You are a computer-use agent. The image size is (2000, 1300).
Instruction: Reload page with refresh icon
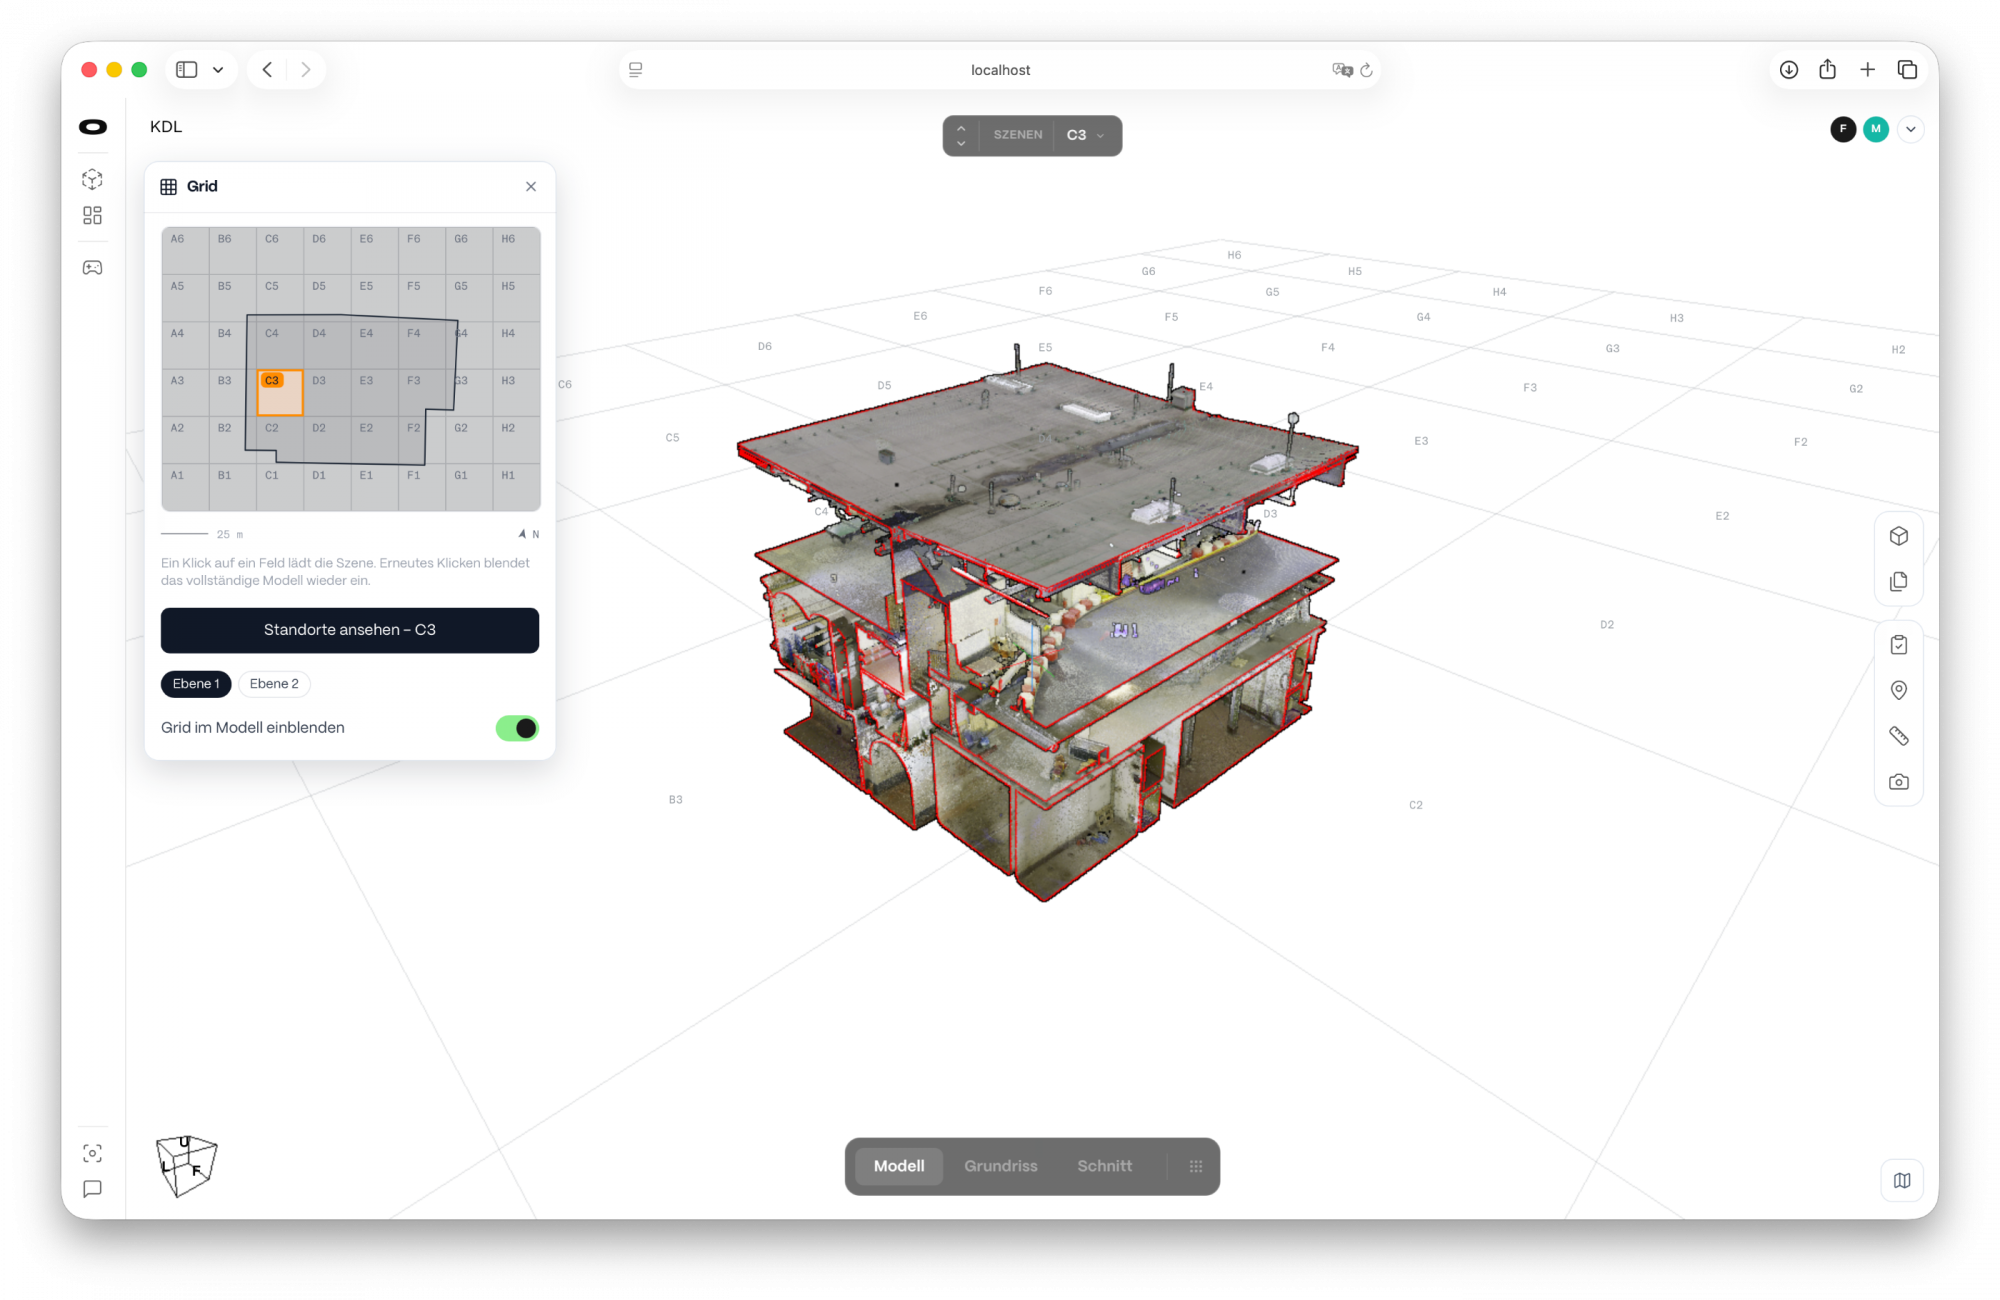pos(1366,70)
